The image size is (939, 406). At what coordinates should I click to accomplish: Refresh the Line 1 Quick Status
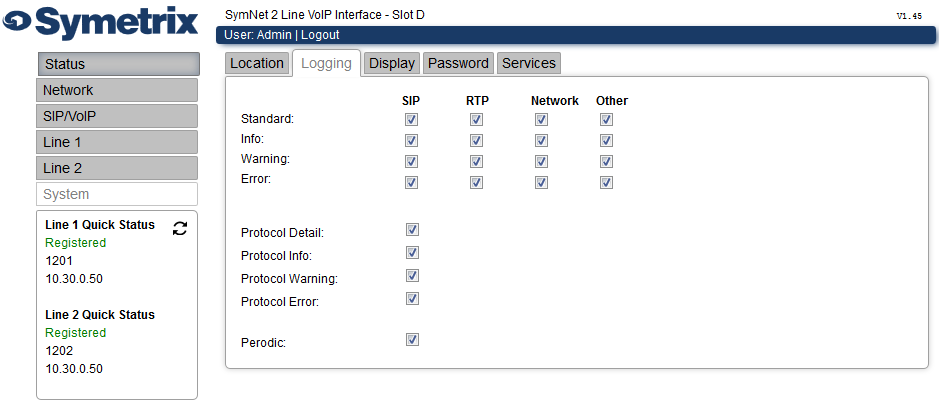[180, 228]
